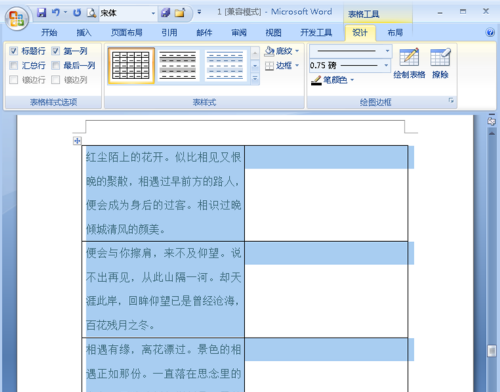Enable the 汇总行 checkbox
The height and width of the screenshot is (392, 500).
[x=14, y=65]
